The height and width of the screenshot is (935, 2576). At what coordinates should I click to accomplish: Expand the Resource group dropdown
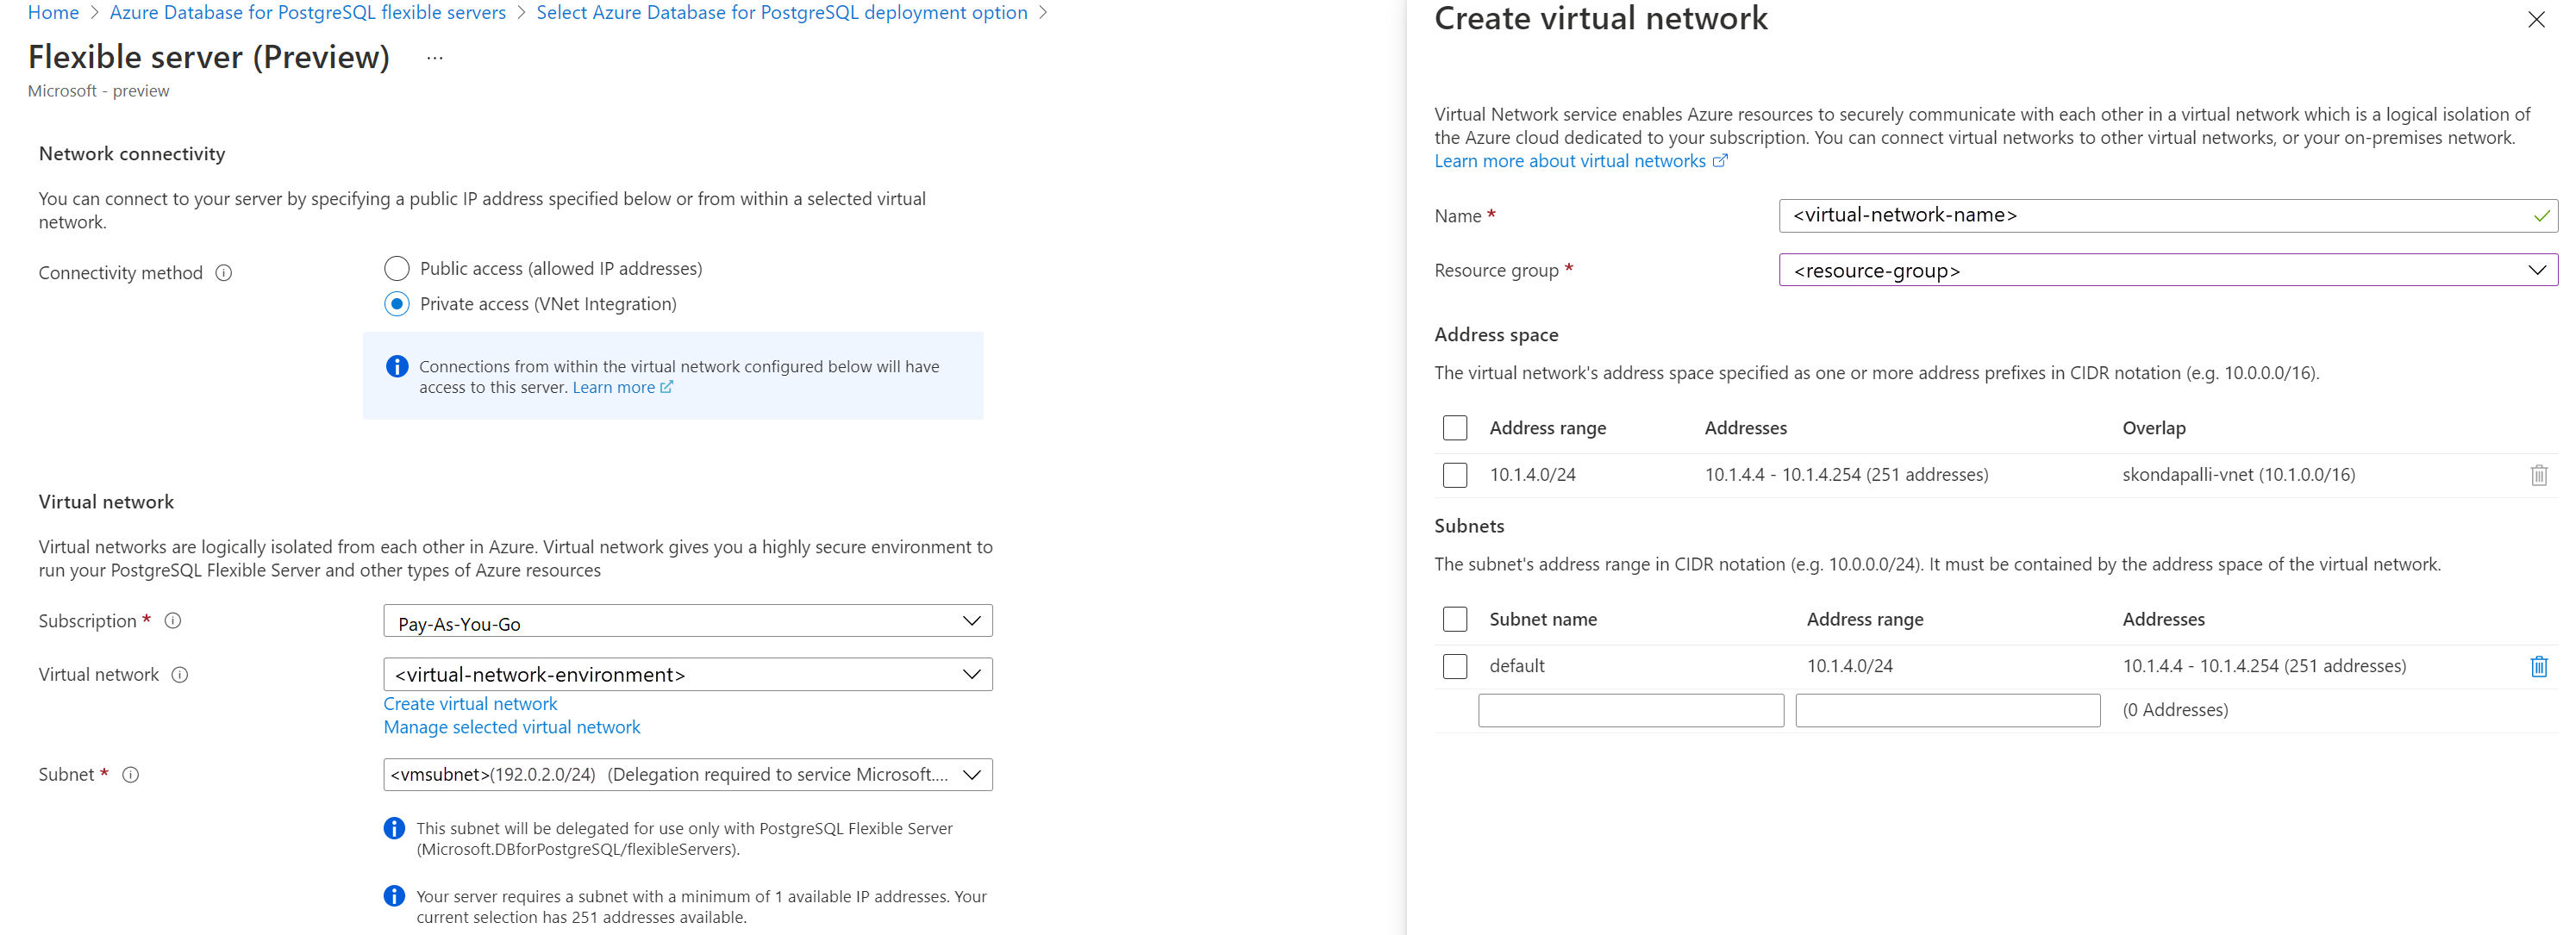pos(2167,270)
